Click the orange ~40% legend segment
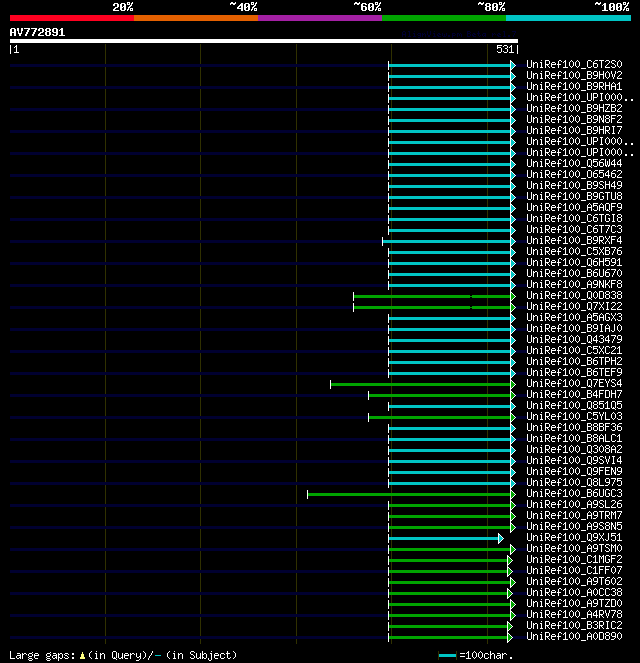The height and width of the screenshot is (663, 640). click(x=196, y=18)
